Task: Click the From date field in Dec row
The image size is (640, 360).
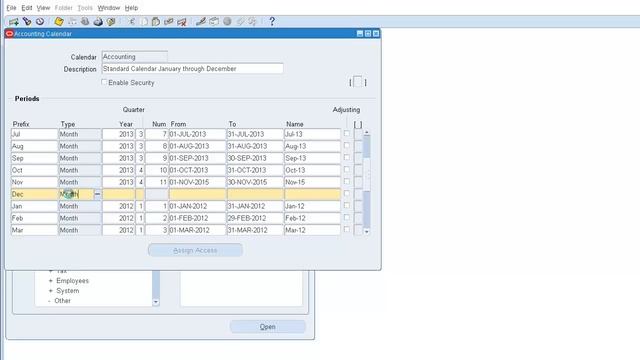Action: click(198, 194)
